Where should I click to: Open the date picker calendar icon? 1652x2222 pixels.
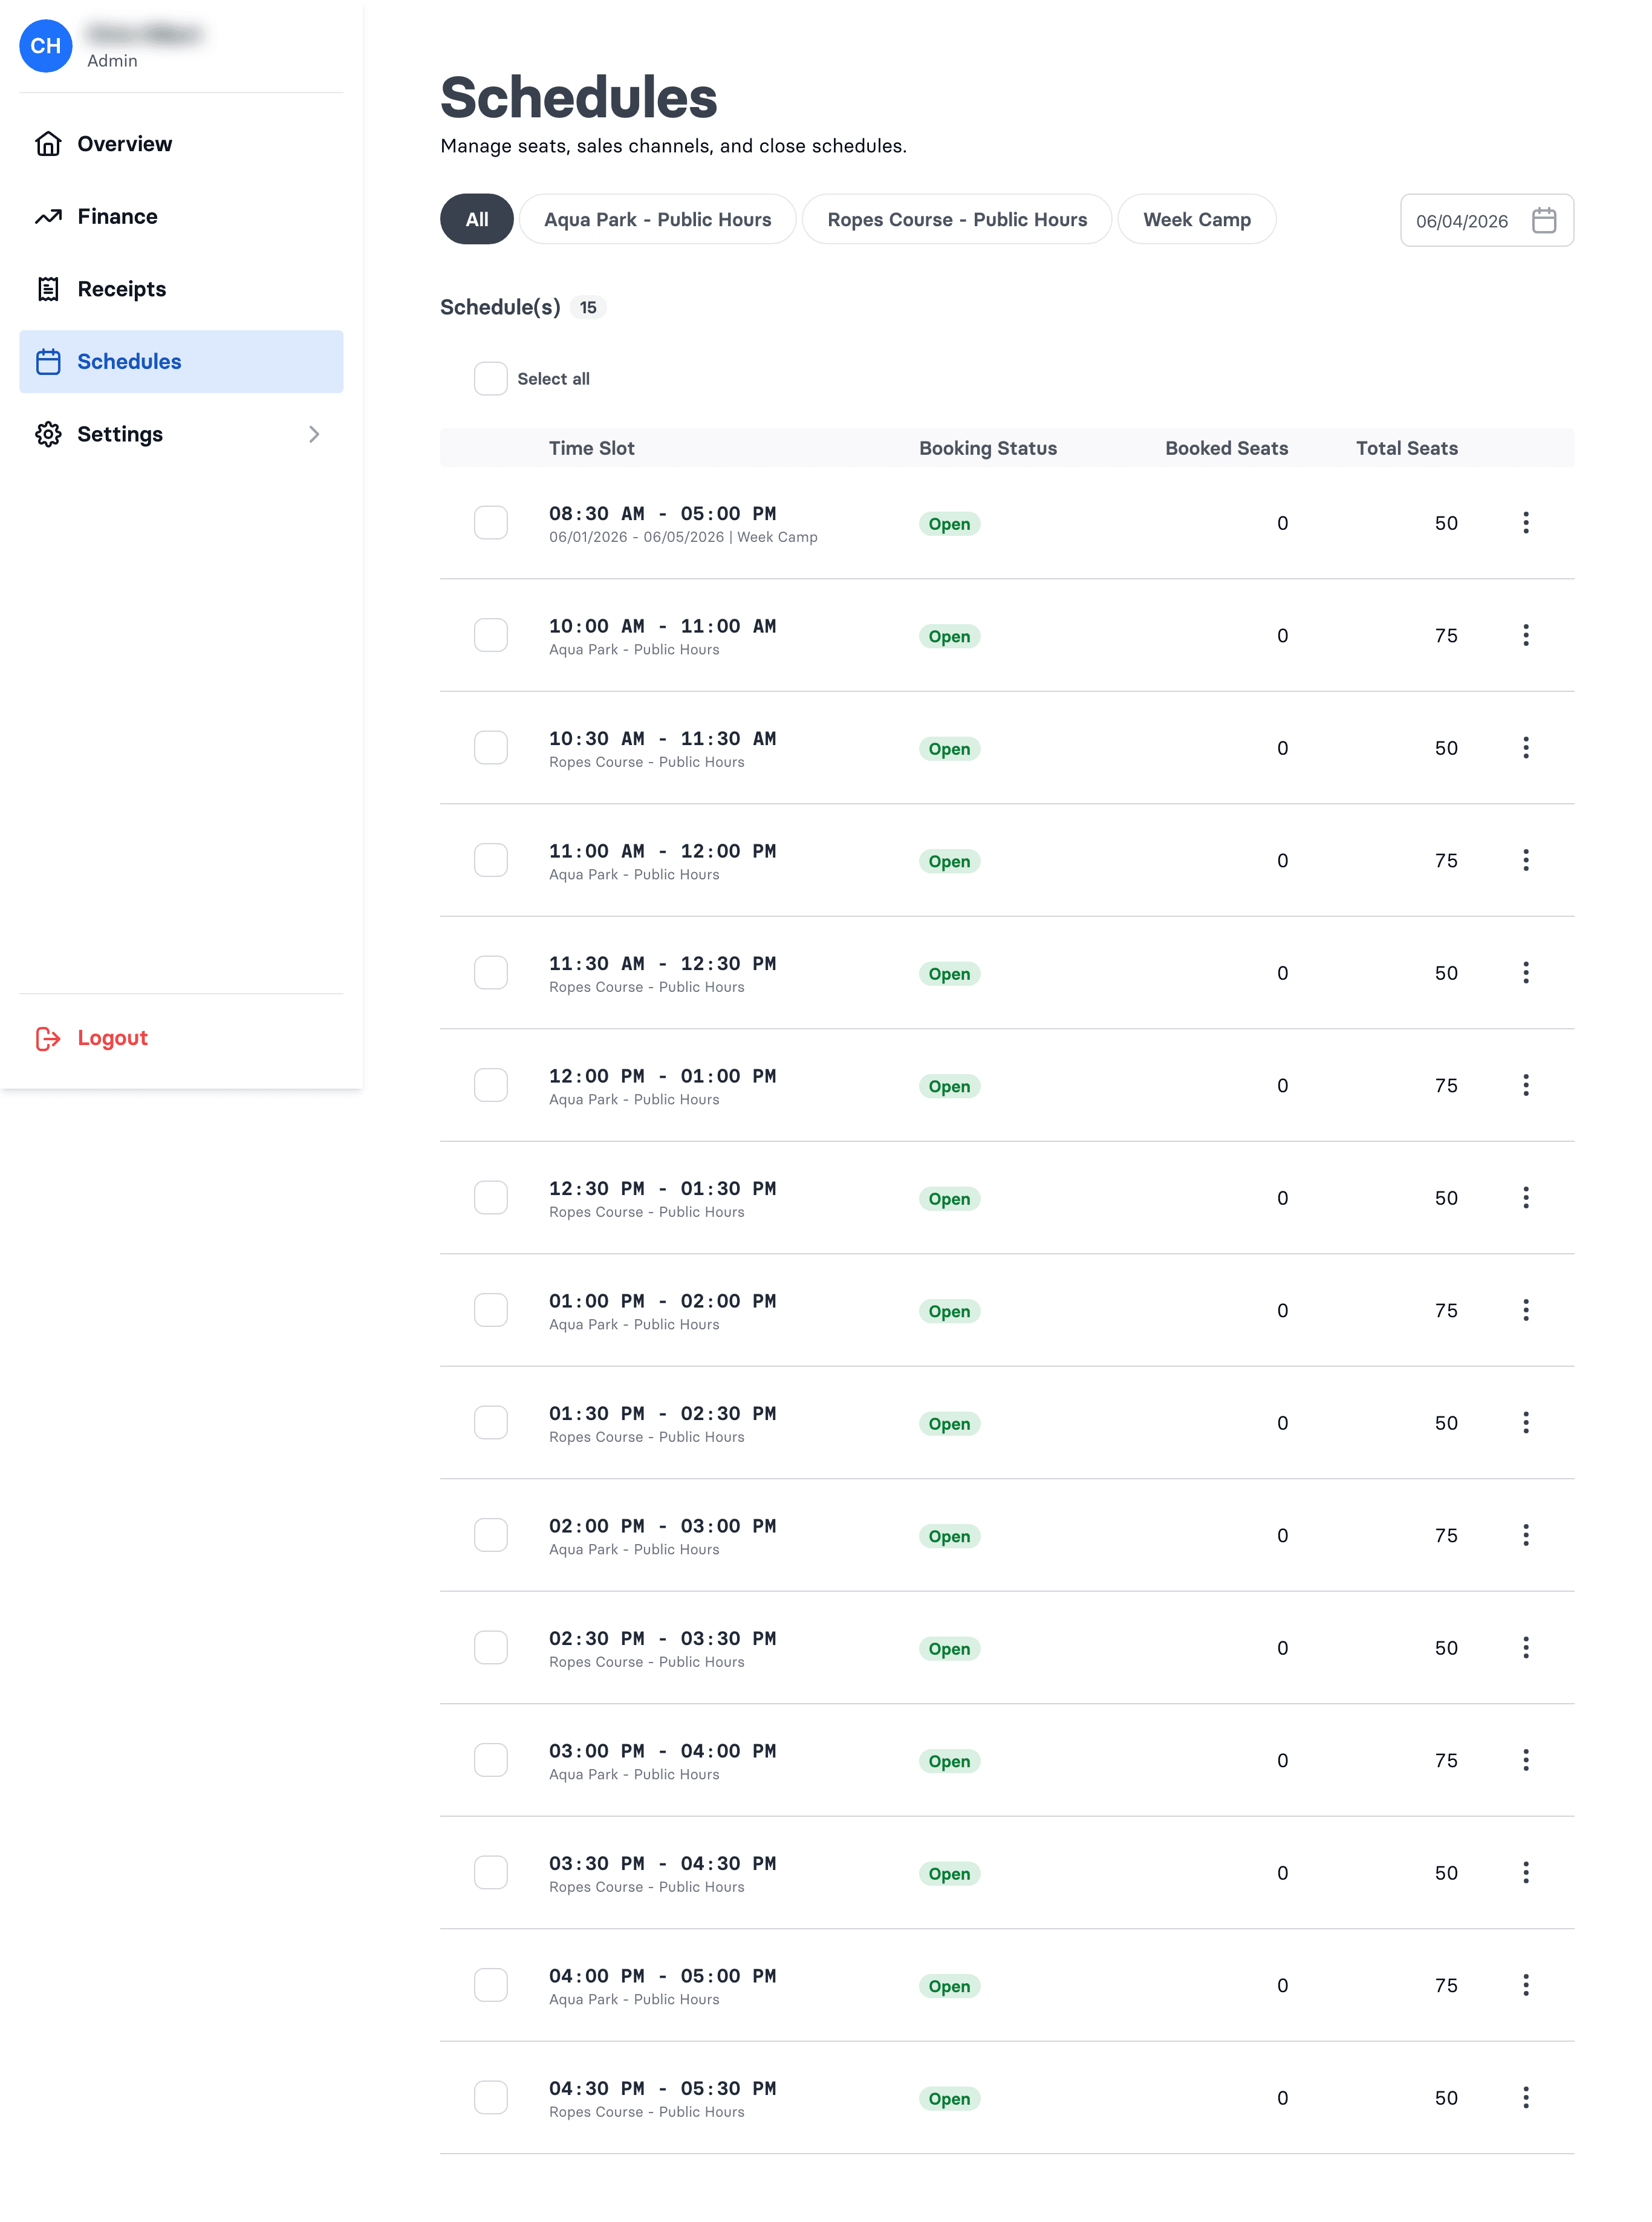[x=1543, y=220]
